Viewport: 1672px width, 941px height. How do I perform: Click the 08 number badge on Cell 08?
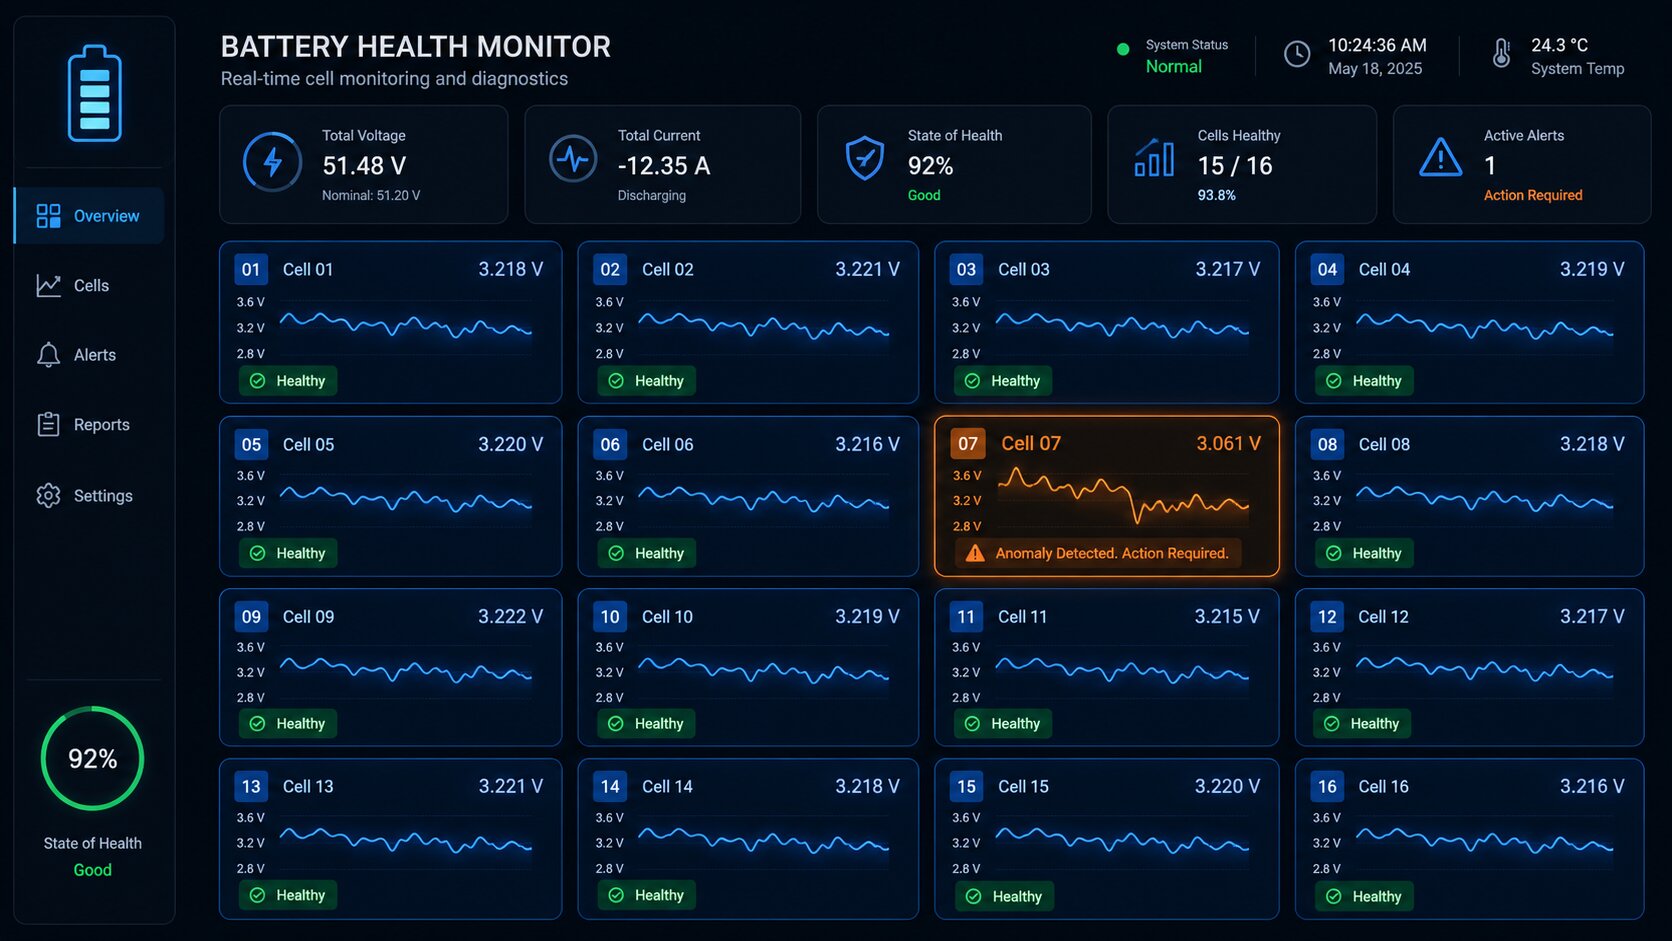1327,444
